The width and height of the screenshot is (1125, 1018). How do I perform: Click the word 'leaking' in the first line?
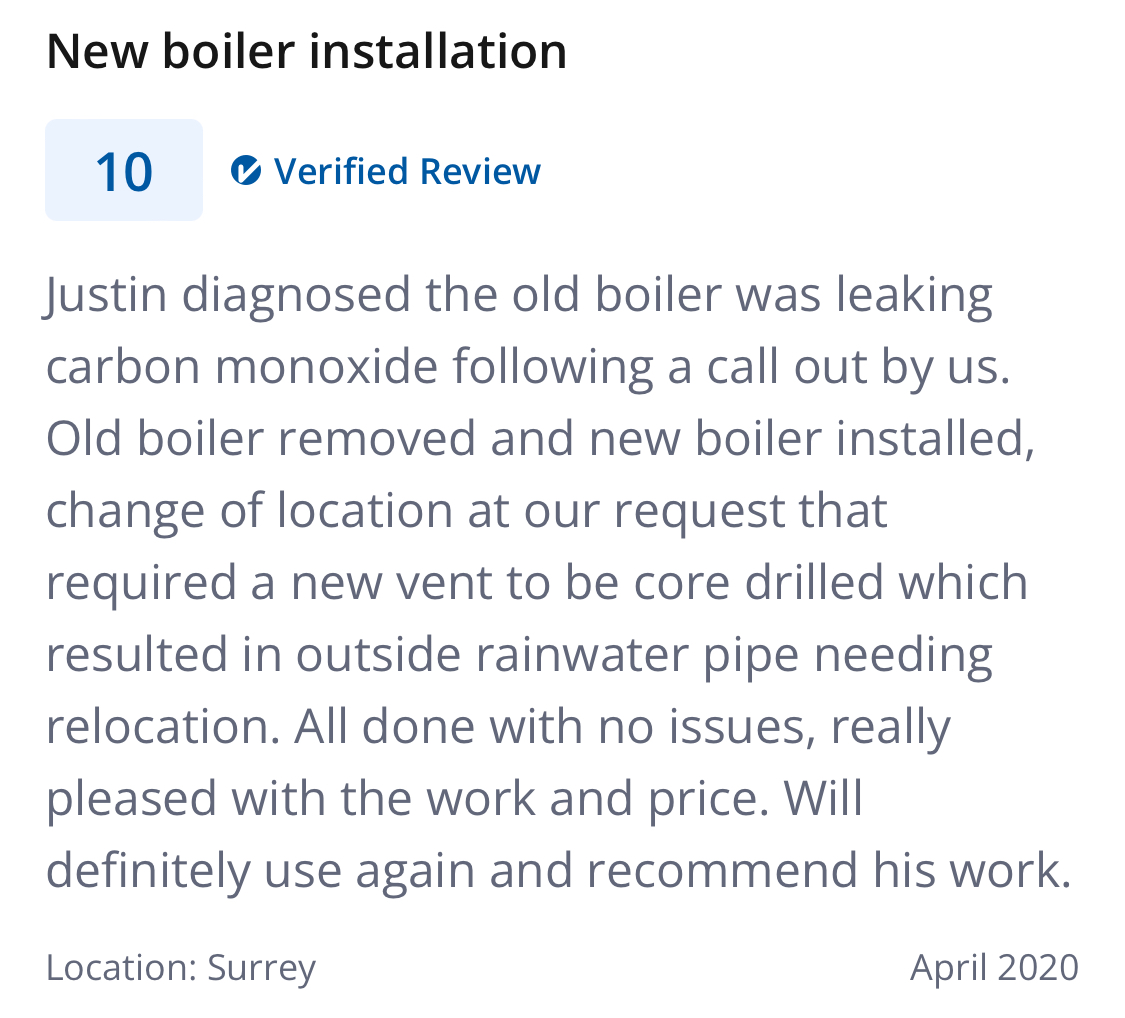pyautogui.click(x=914, y=296)
